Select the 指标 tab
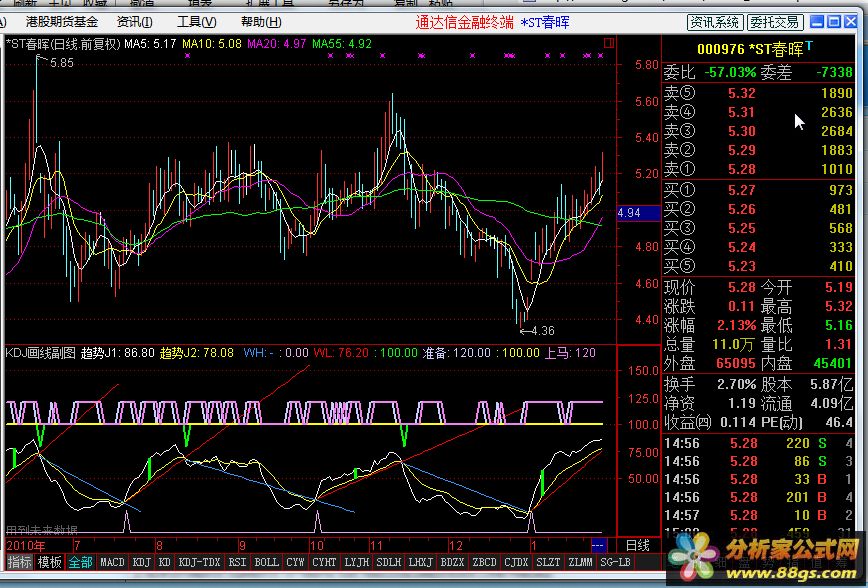This screenshot has width=868, height=588. click(19, 562)
